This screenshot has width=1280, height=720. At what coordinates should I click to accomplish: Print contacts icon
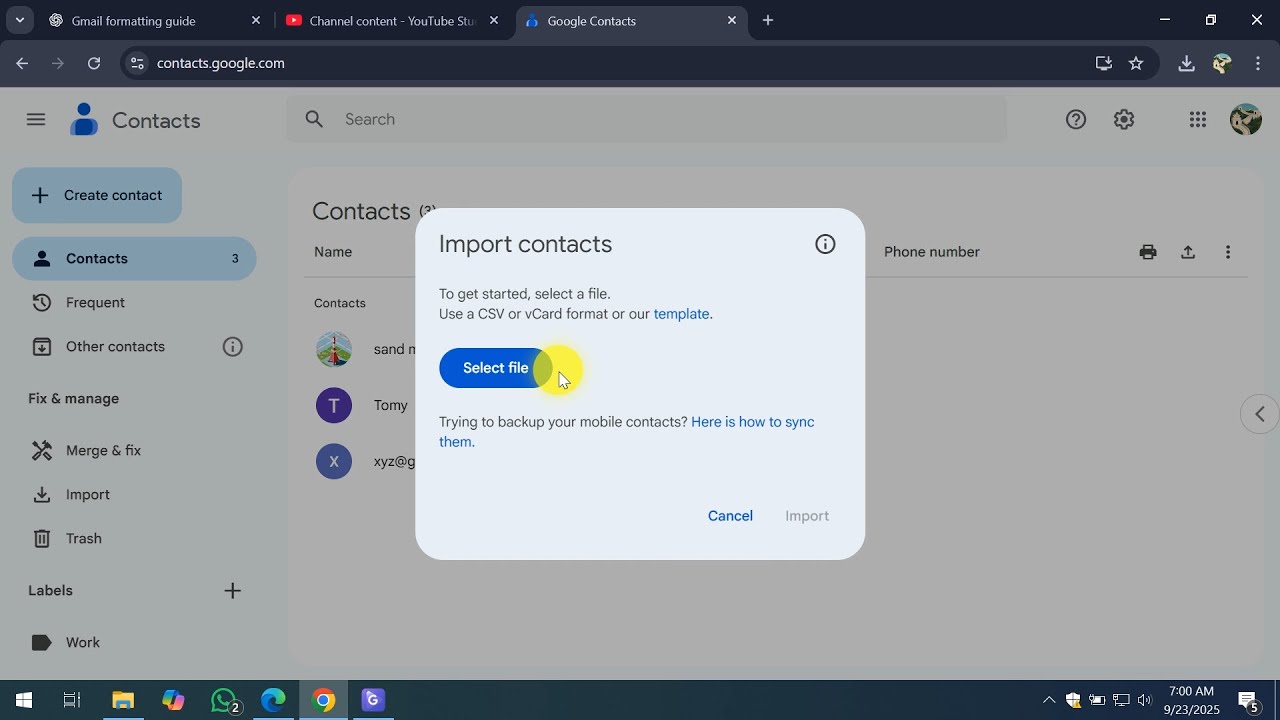[1148, 252]
